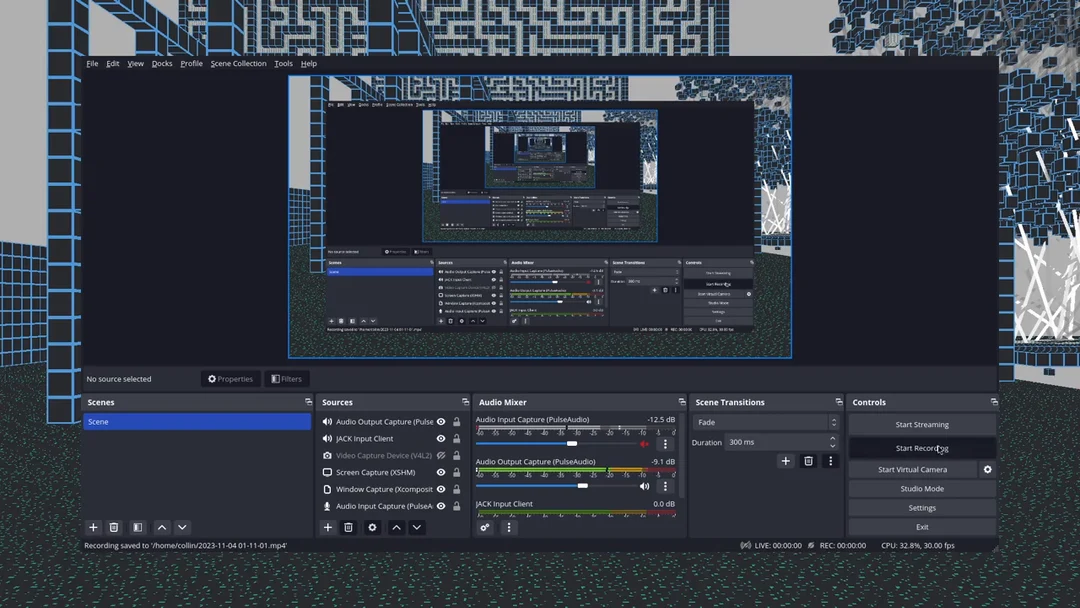Lock the Screen Capture (XSHM) source
Screen dimensions: 1080x608
[x=457, y=472]
